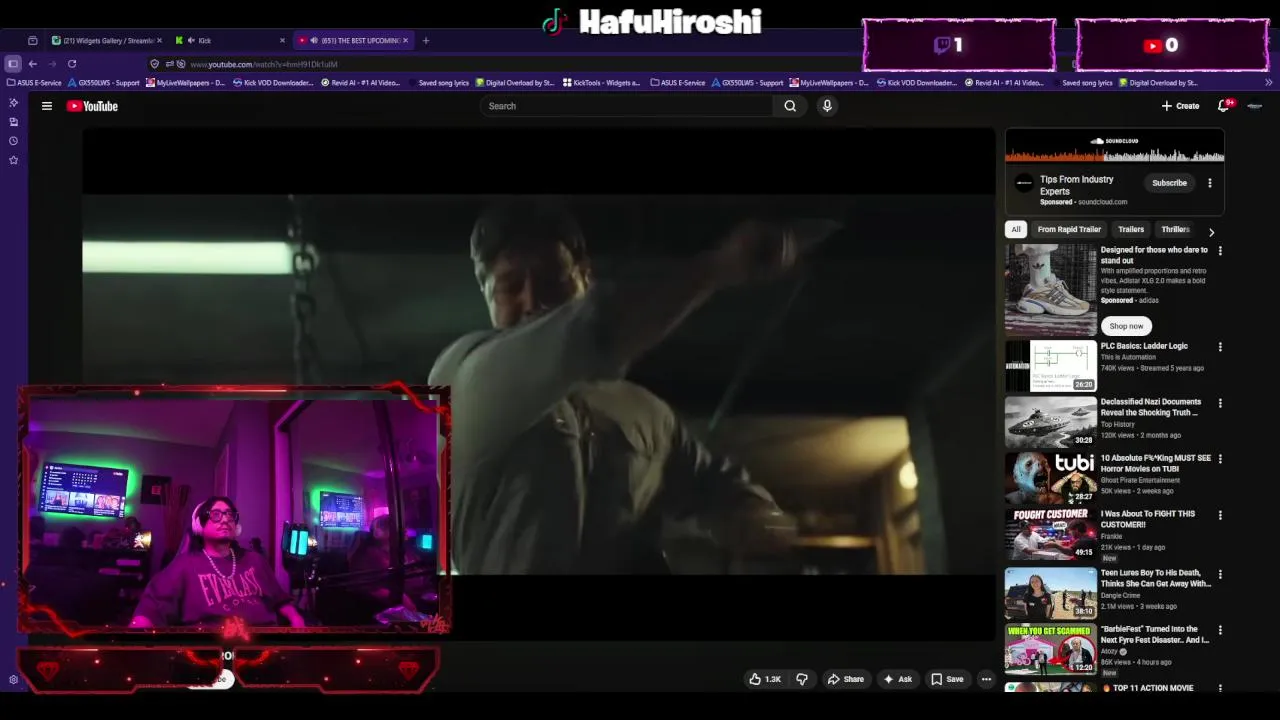Go to the YouTube home logo
The image size is (1280, 720).
92,106
